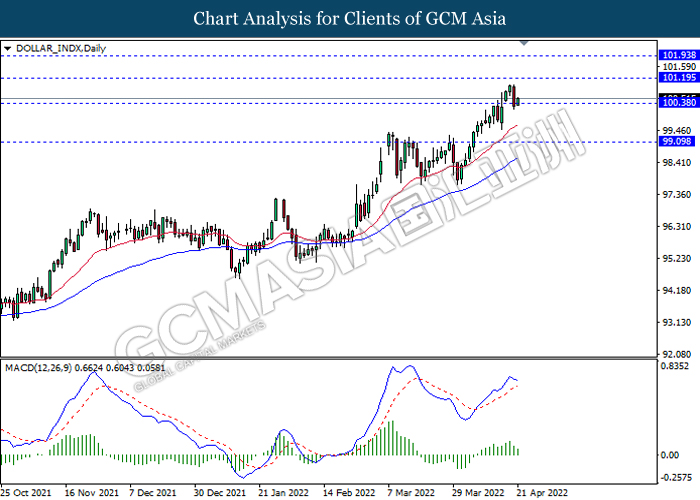Click the 0.8352 MACD scale value
This screenshot has width=700, height=500.
click(x=676, y=366)
